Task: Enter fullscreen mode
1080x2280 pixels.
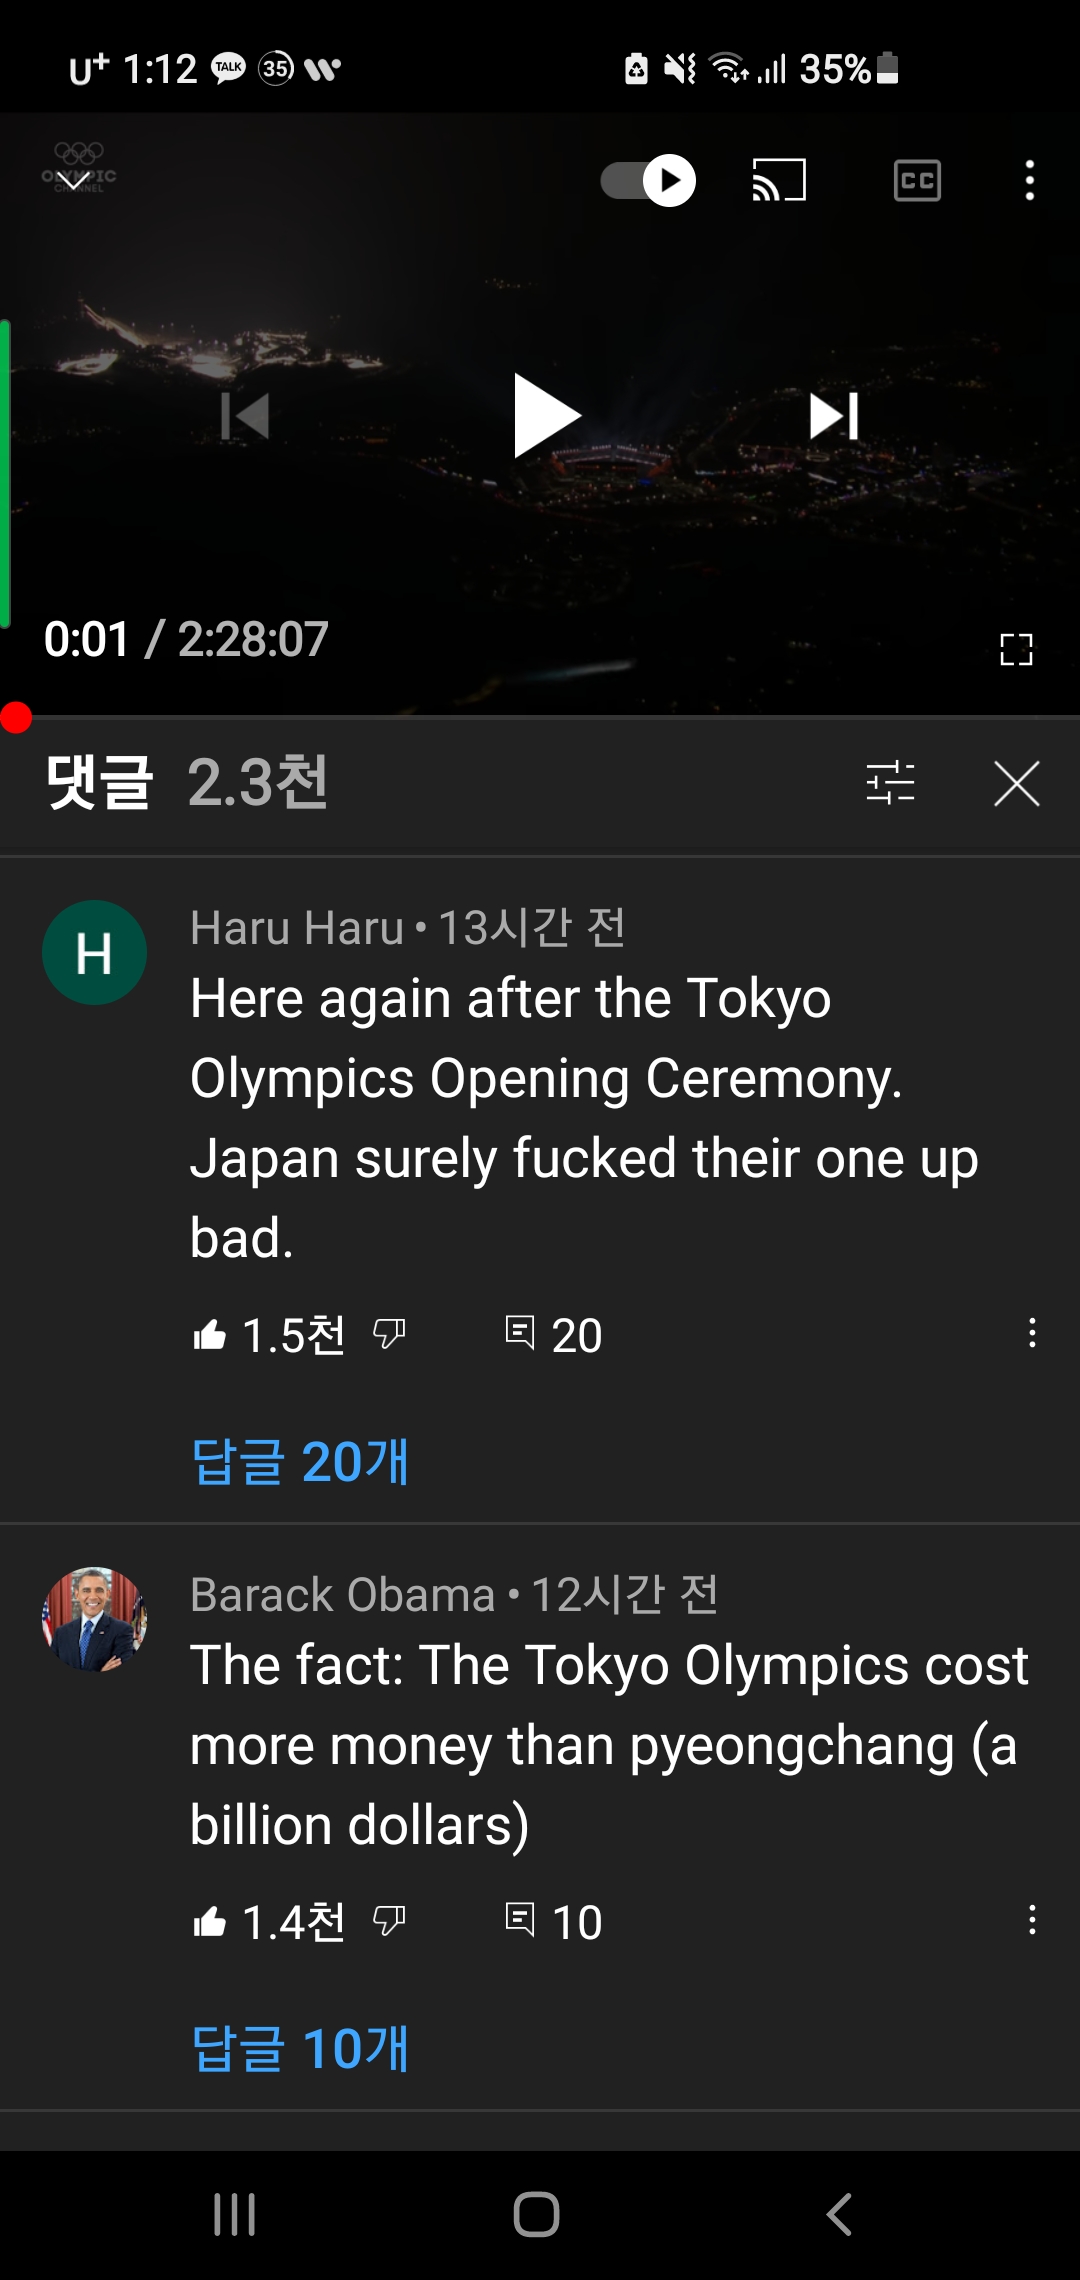Action: (x=1016, y=650)
